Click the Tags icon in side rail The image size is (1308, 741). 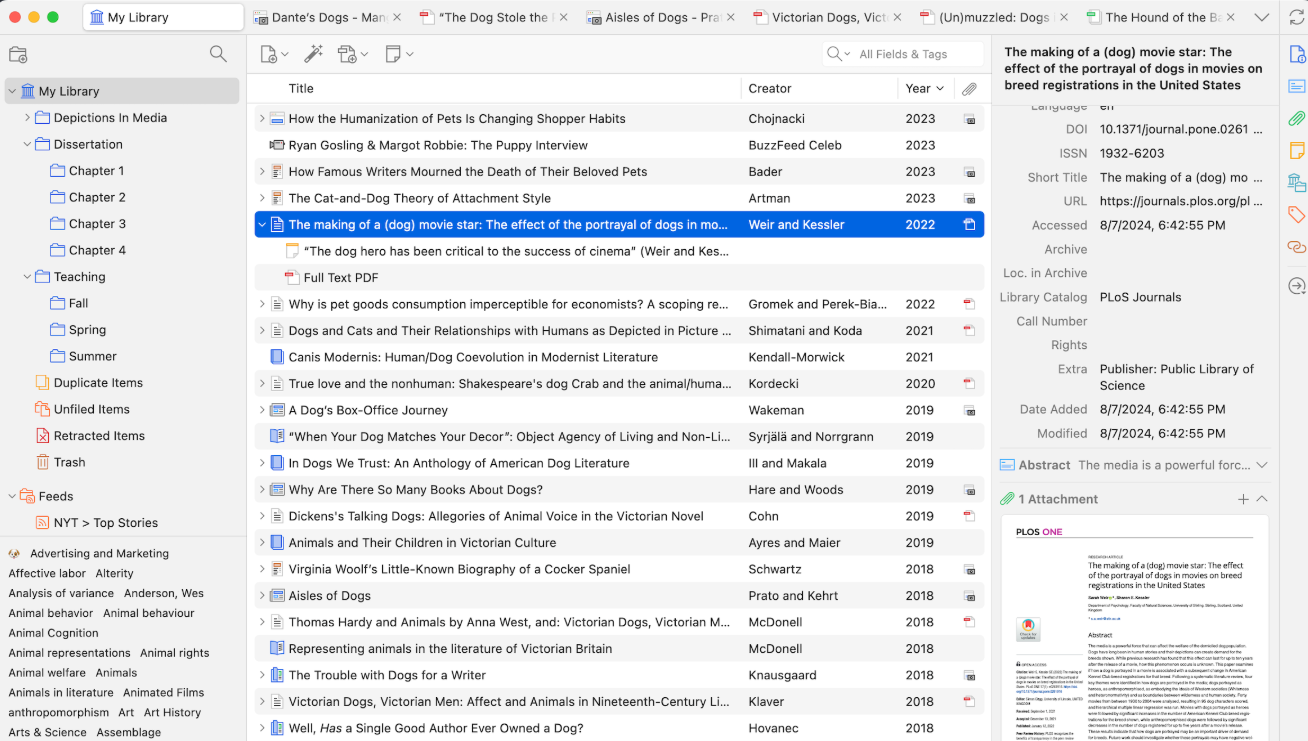(x=1296, y=214)
